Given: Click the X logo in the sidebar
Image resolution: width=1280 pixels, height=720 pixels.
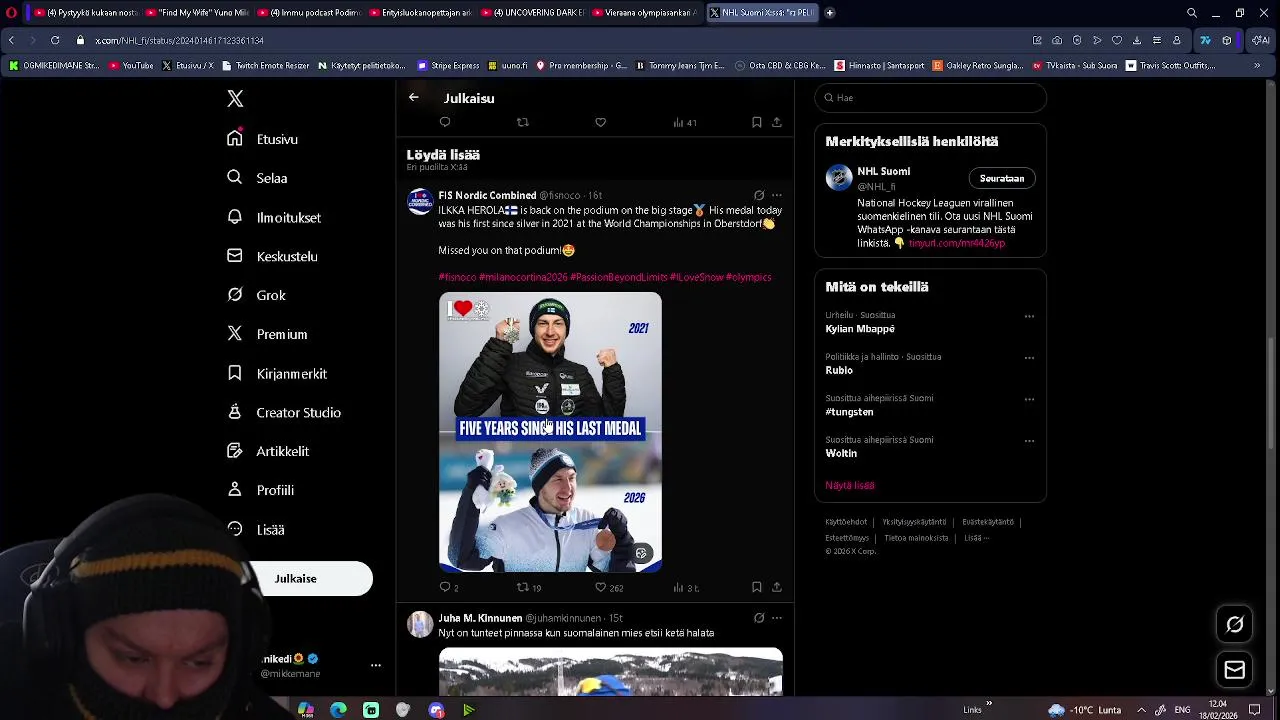Looking at the screenshot, I should point(235,99).
